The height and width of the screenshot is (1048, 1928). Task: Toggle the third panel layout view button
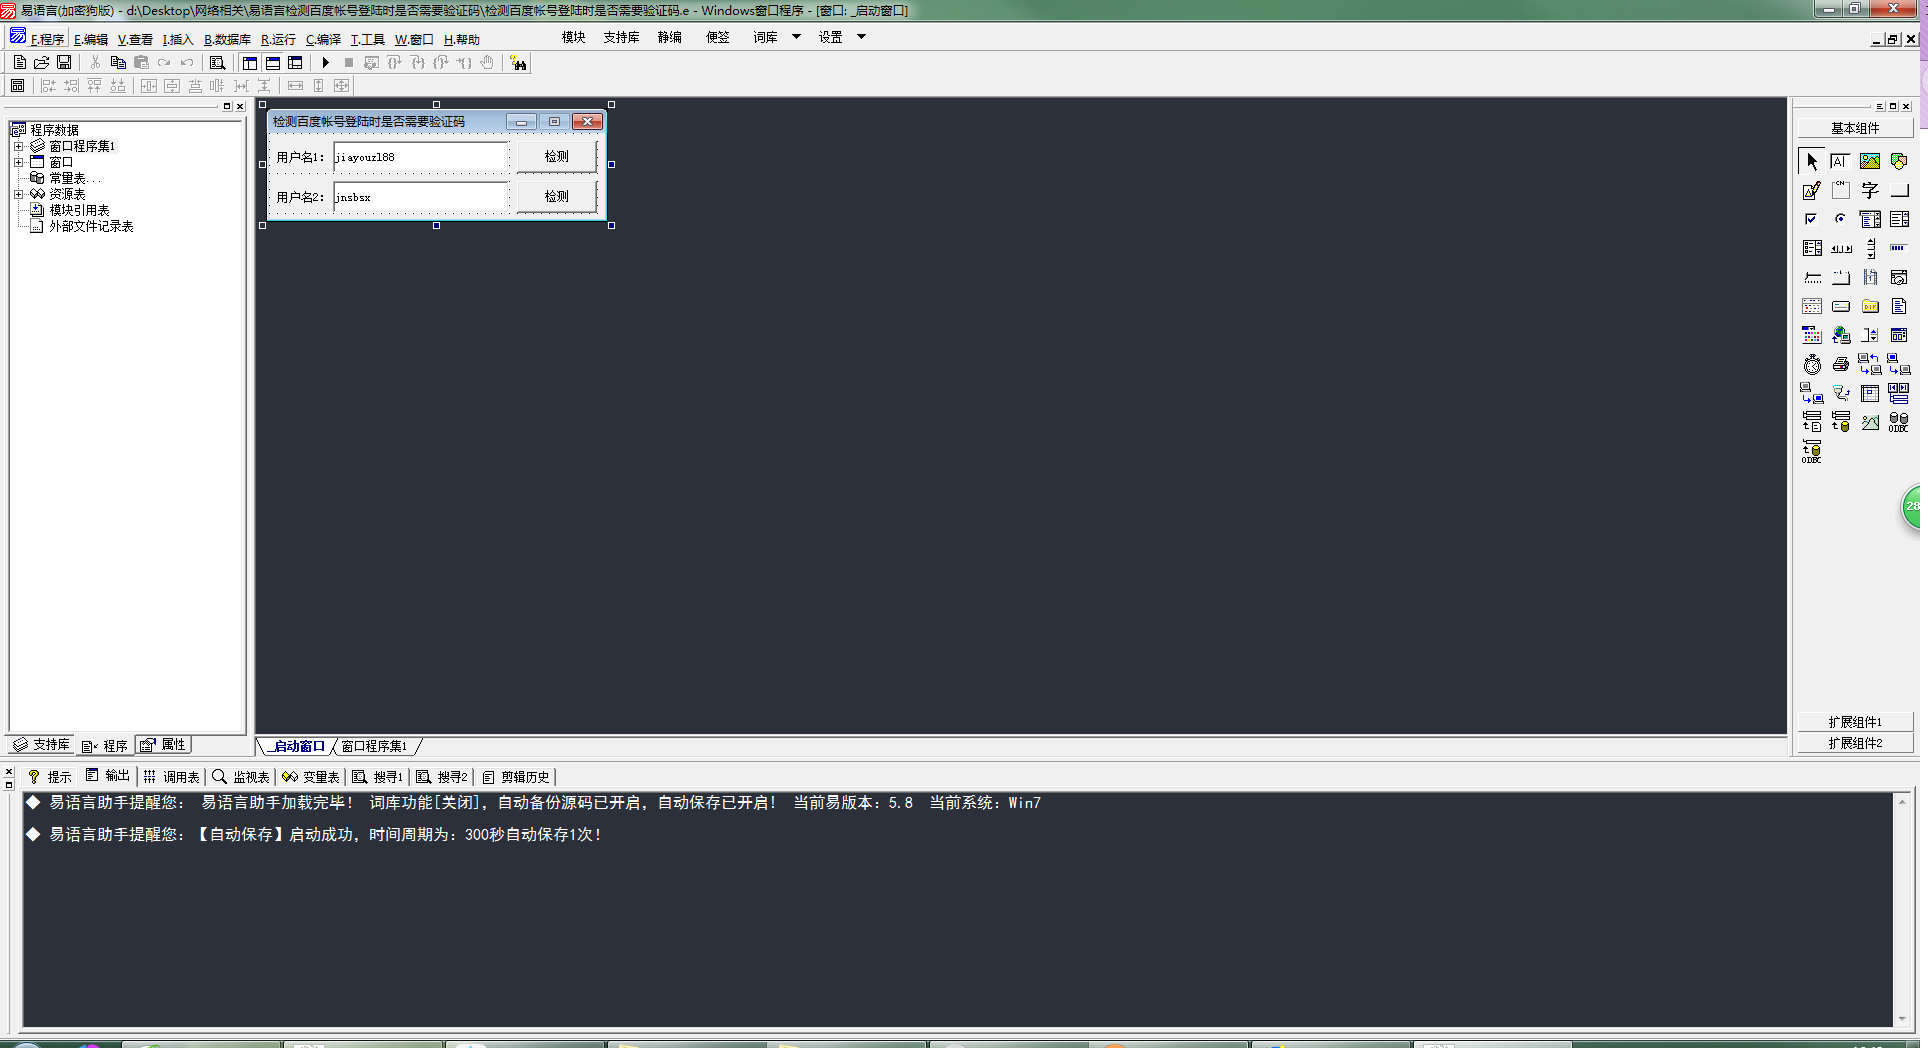click(295, 62)
